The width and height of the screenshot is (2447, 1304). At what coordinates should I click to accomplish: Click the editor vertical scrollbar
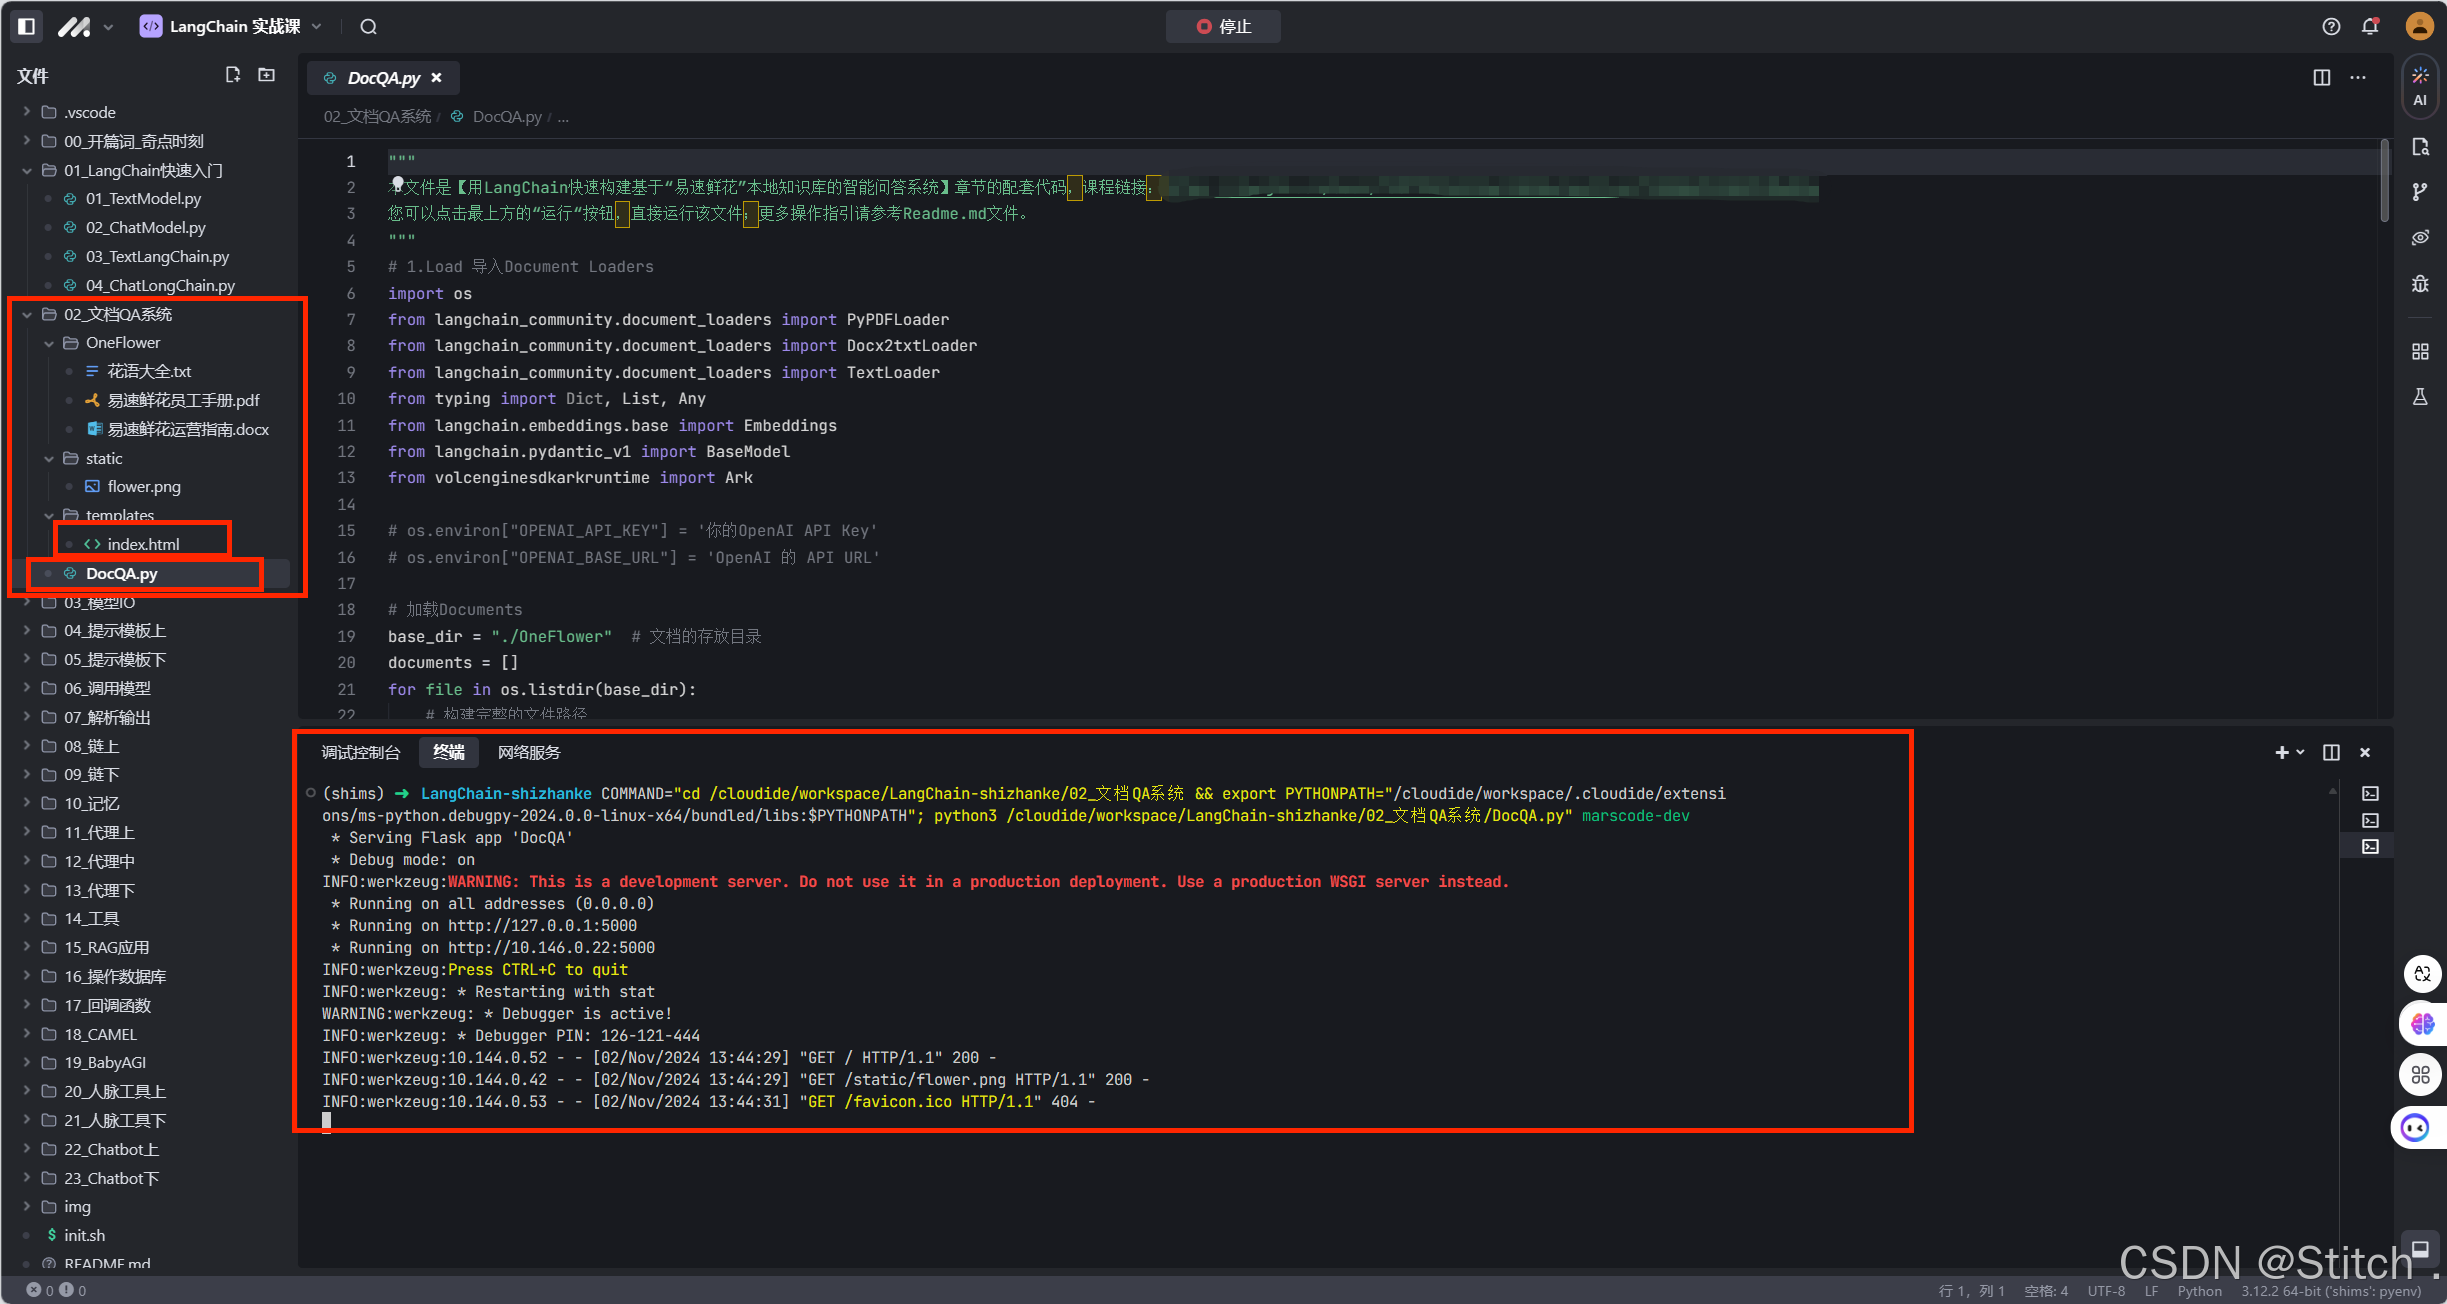(x=2385, y=180)
